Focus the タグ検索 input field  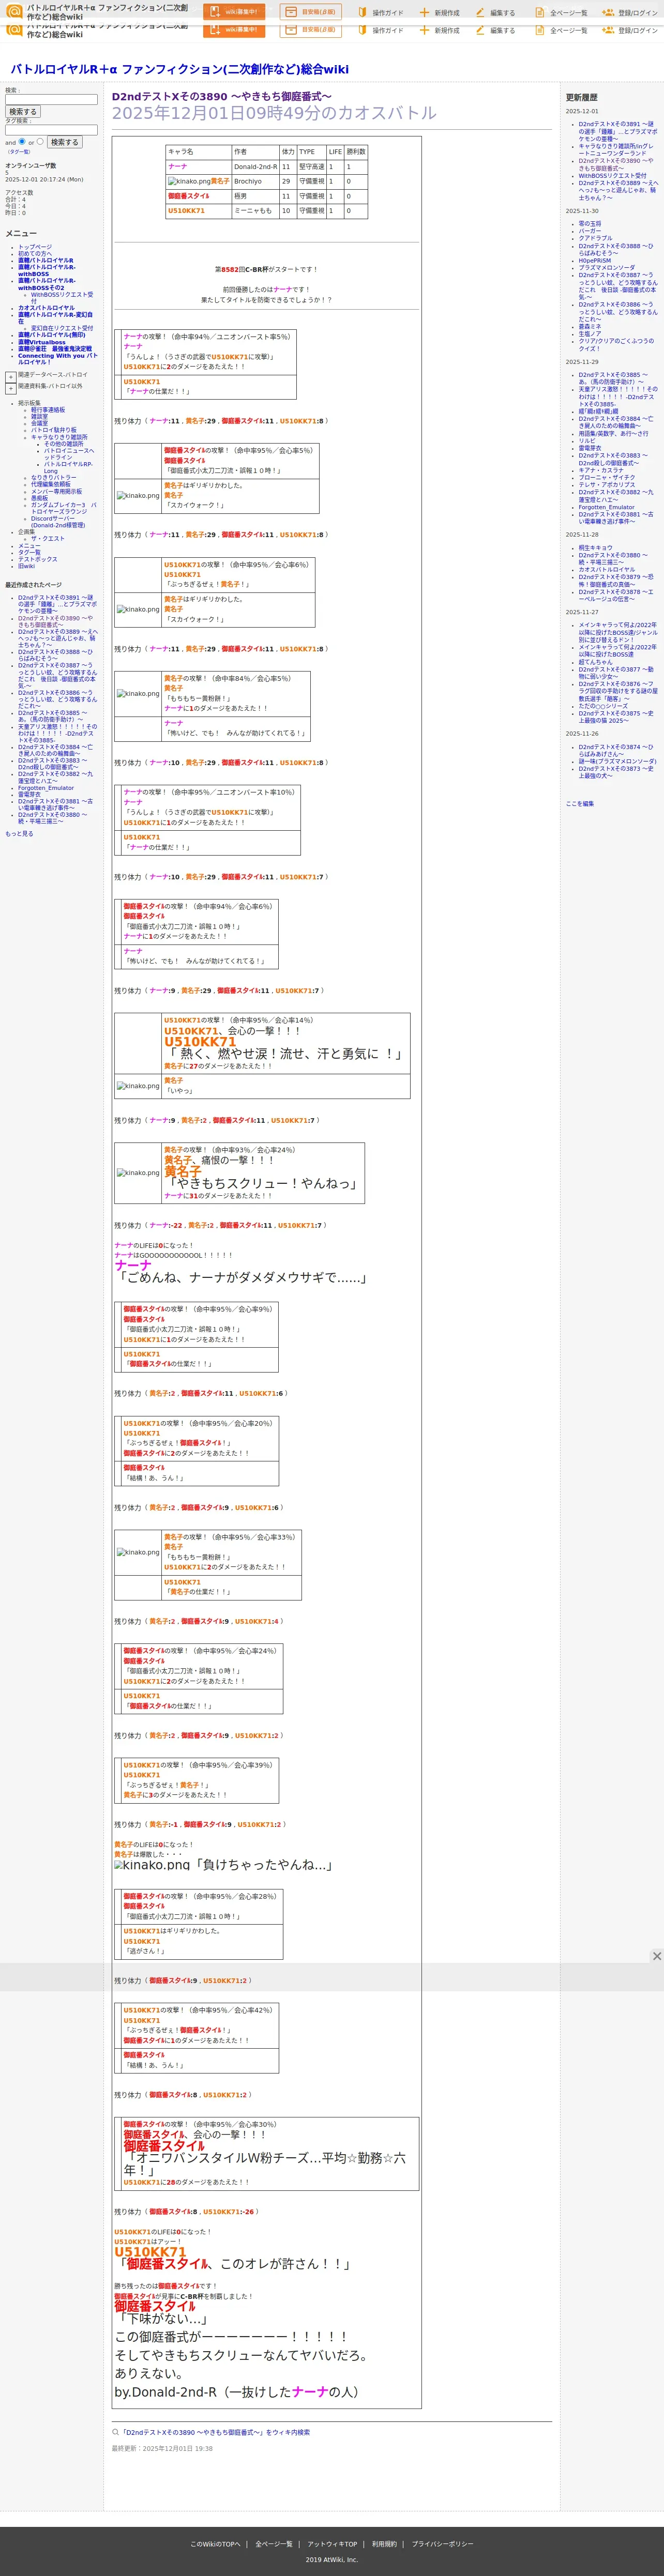point(51,130)
